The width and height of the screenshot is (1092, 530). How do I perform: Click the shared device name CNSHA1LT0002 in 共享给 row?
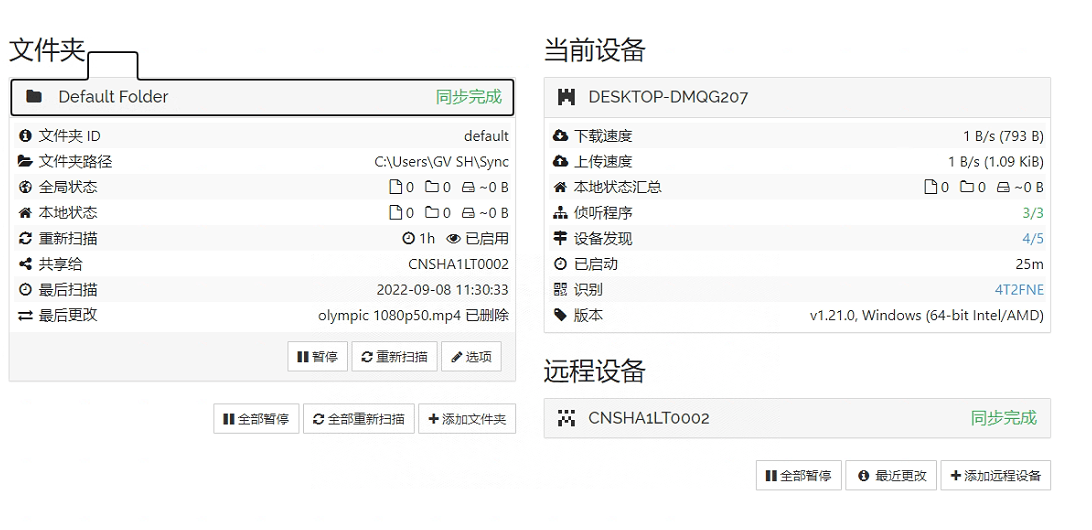coord(458,264)
